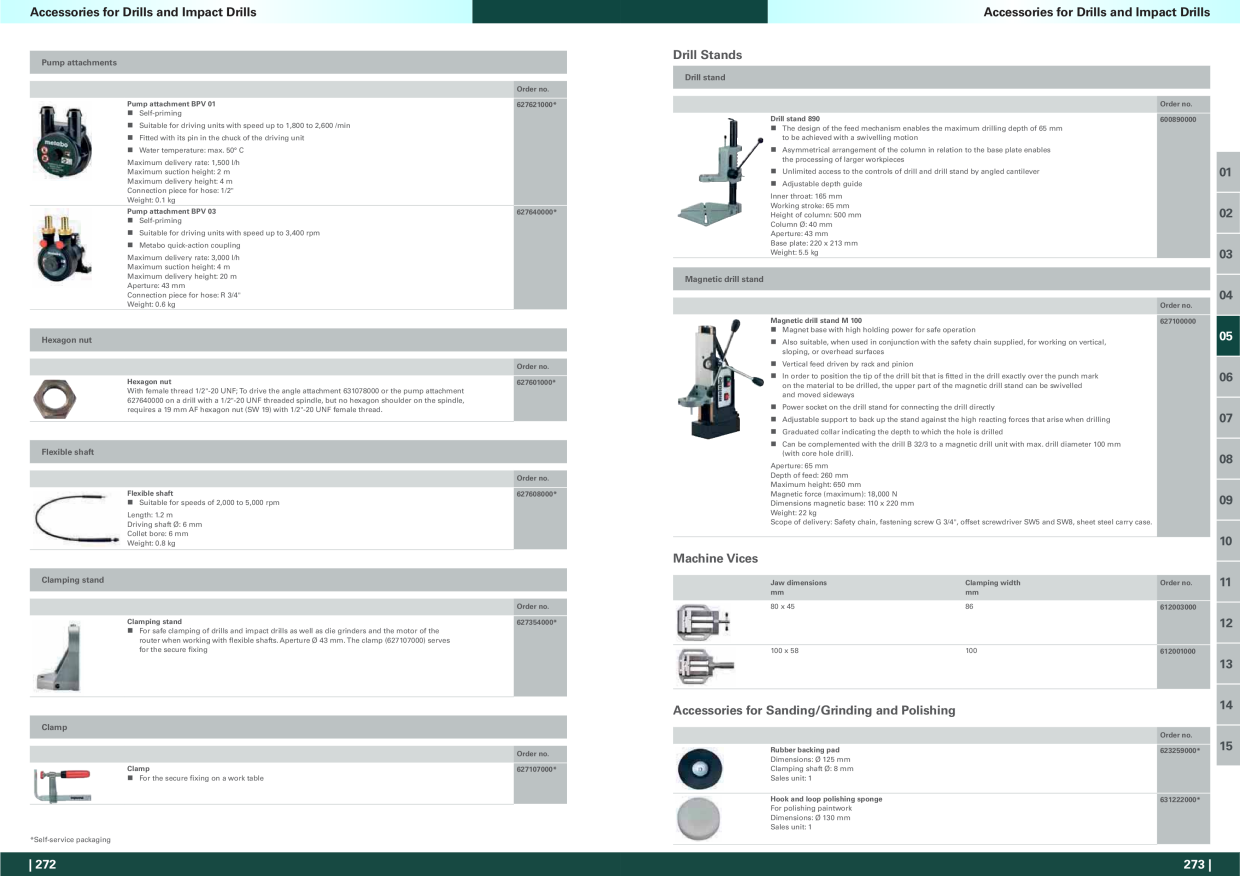Click the Hexagon nut section header

[x=298, y=340]
